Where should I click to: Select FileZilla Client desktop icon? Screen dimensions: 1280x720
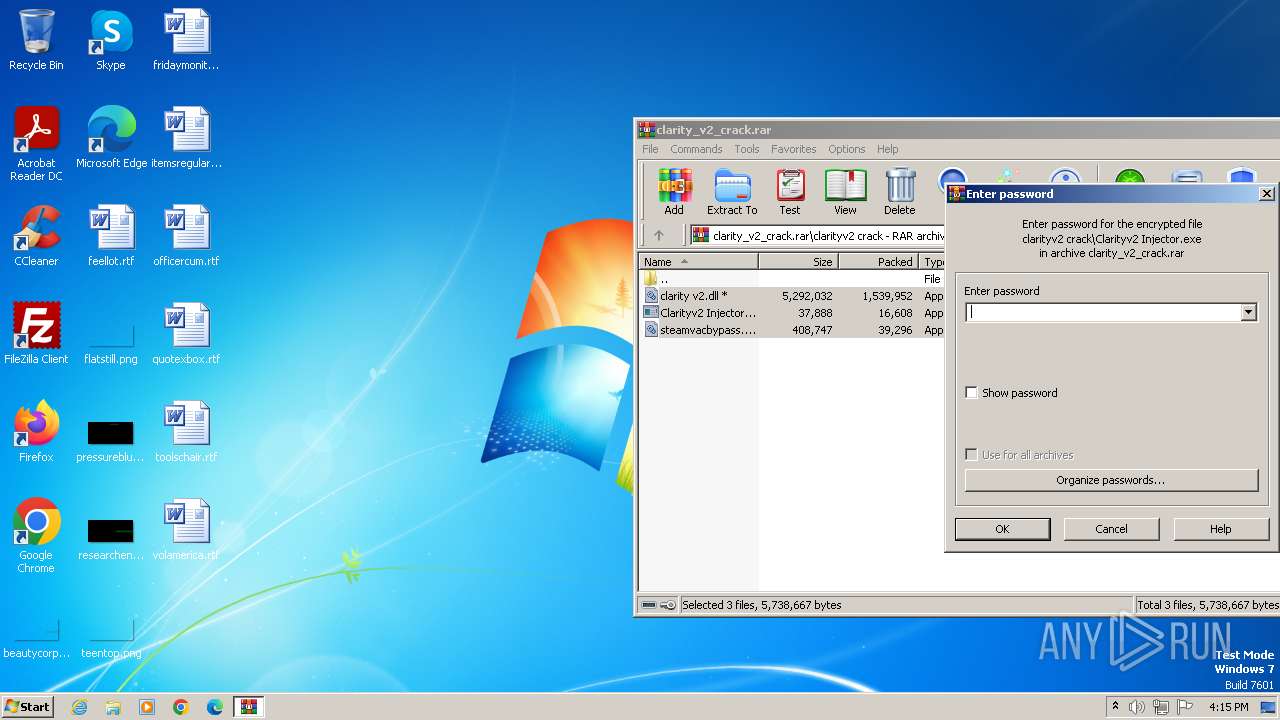pyautogui.click(x=36, y=334)
